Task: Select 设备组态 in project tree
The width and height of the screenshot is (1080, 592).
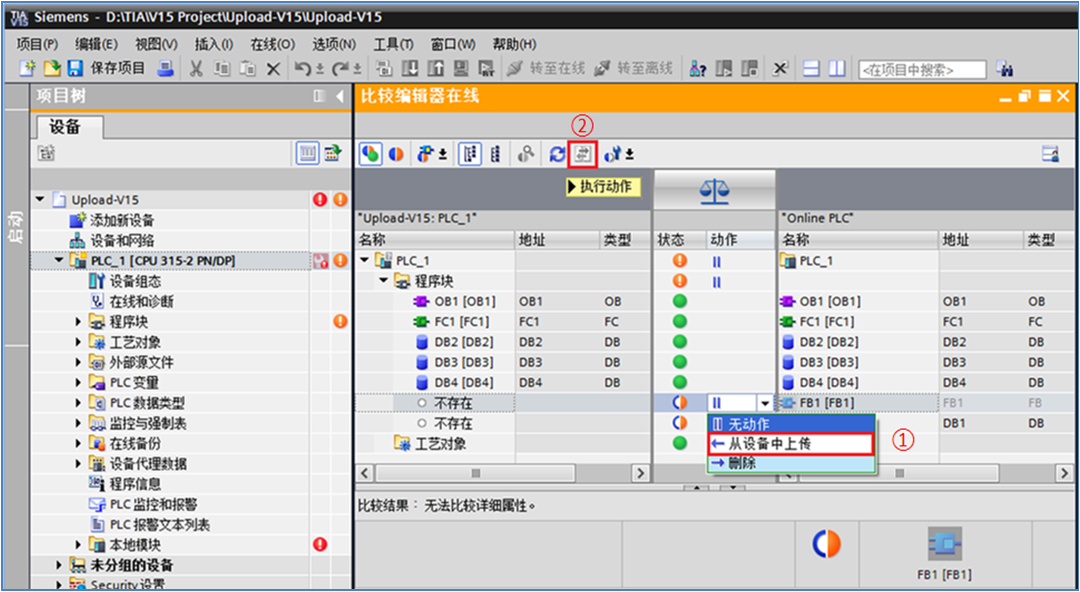Action: pyautogui.click(x=135, y=281)
